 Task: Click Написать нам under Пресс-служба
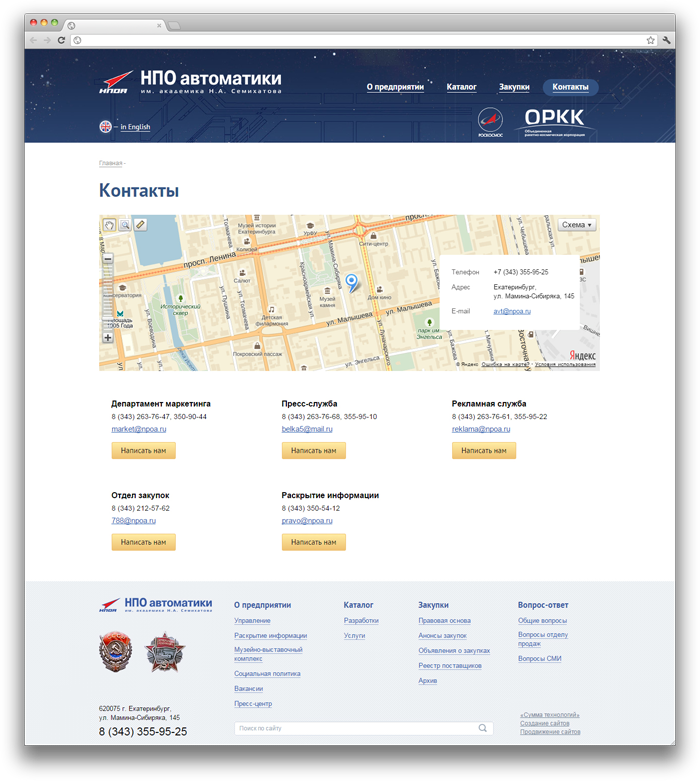[313, 450]
